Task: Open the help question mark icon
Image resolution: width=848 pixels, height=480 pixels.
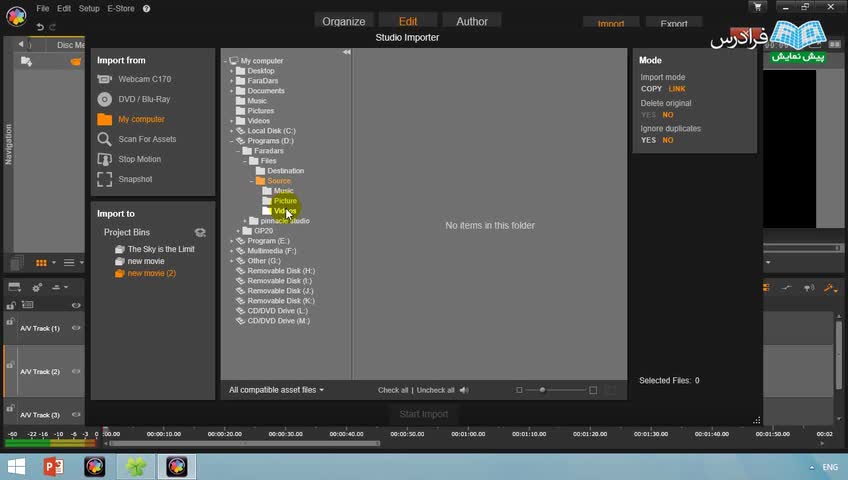Action: pyautogui.click(x=147, y=9)
